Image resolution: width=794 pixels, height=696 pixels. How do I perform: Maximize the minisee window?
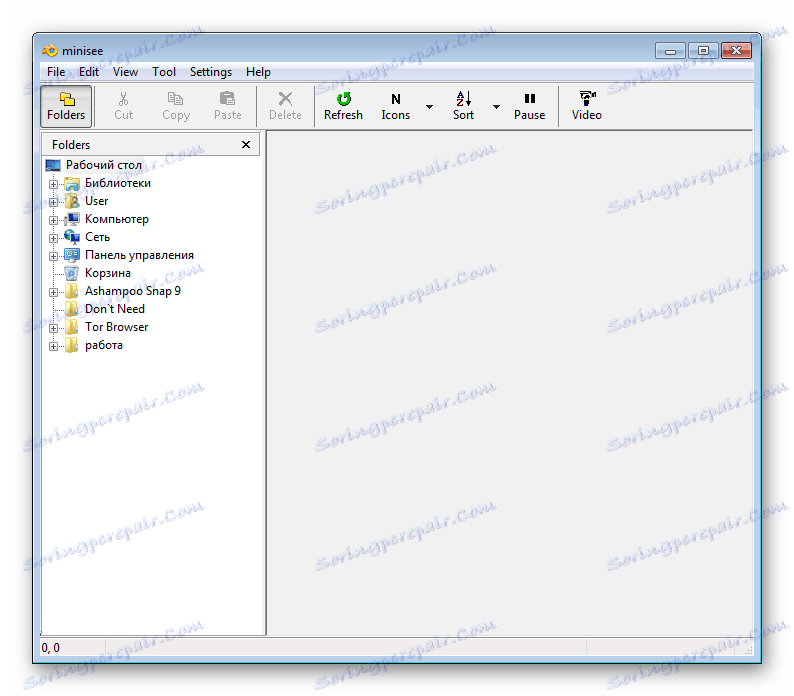pos(703,51)
